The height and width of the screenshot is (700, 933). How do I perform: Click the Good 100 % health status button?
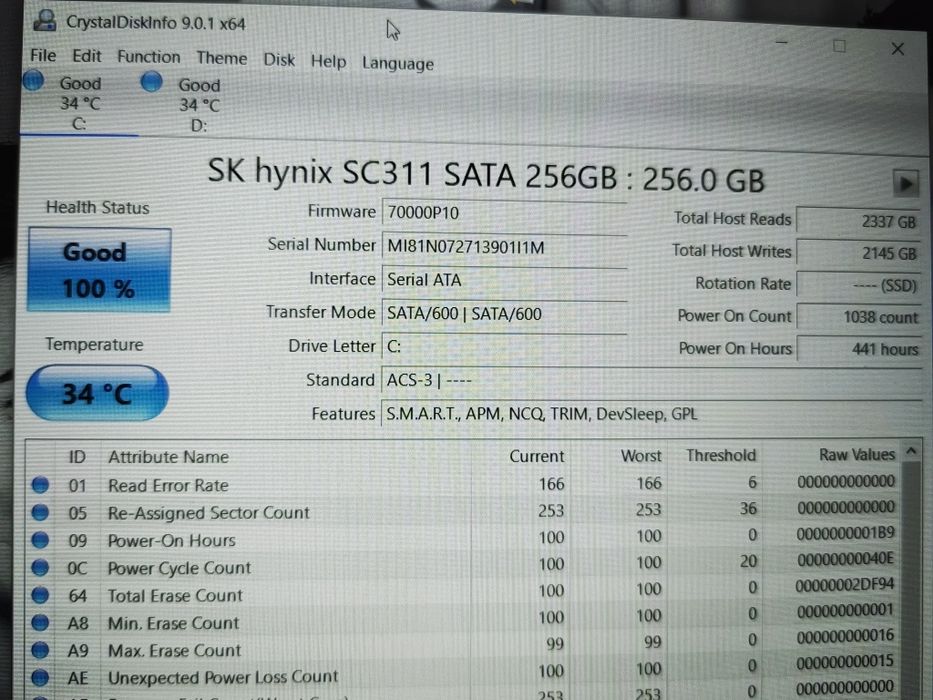click(x=99, y=270)
